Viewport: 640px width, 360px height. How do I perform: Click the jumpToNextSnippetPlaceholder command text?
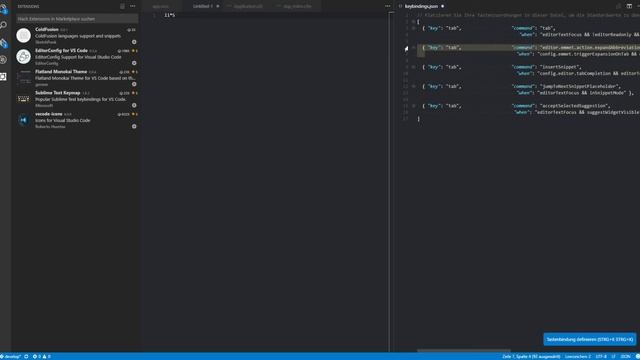[x=580, y=87]
